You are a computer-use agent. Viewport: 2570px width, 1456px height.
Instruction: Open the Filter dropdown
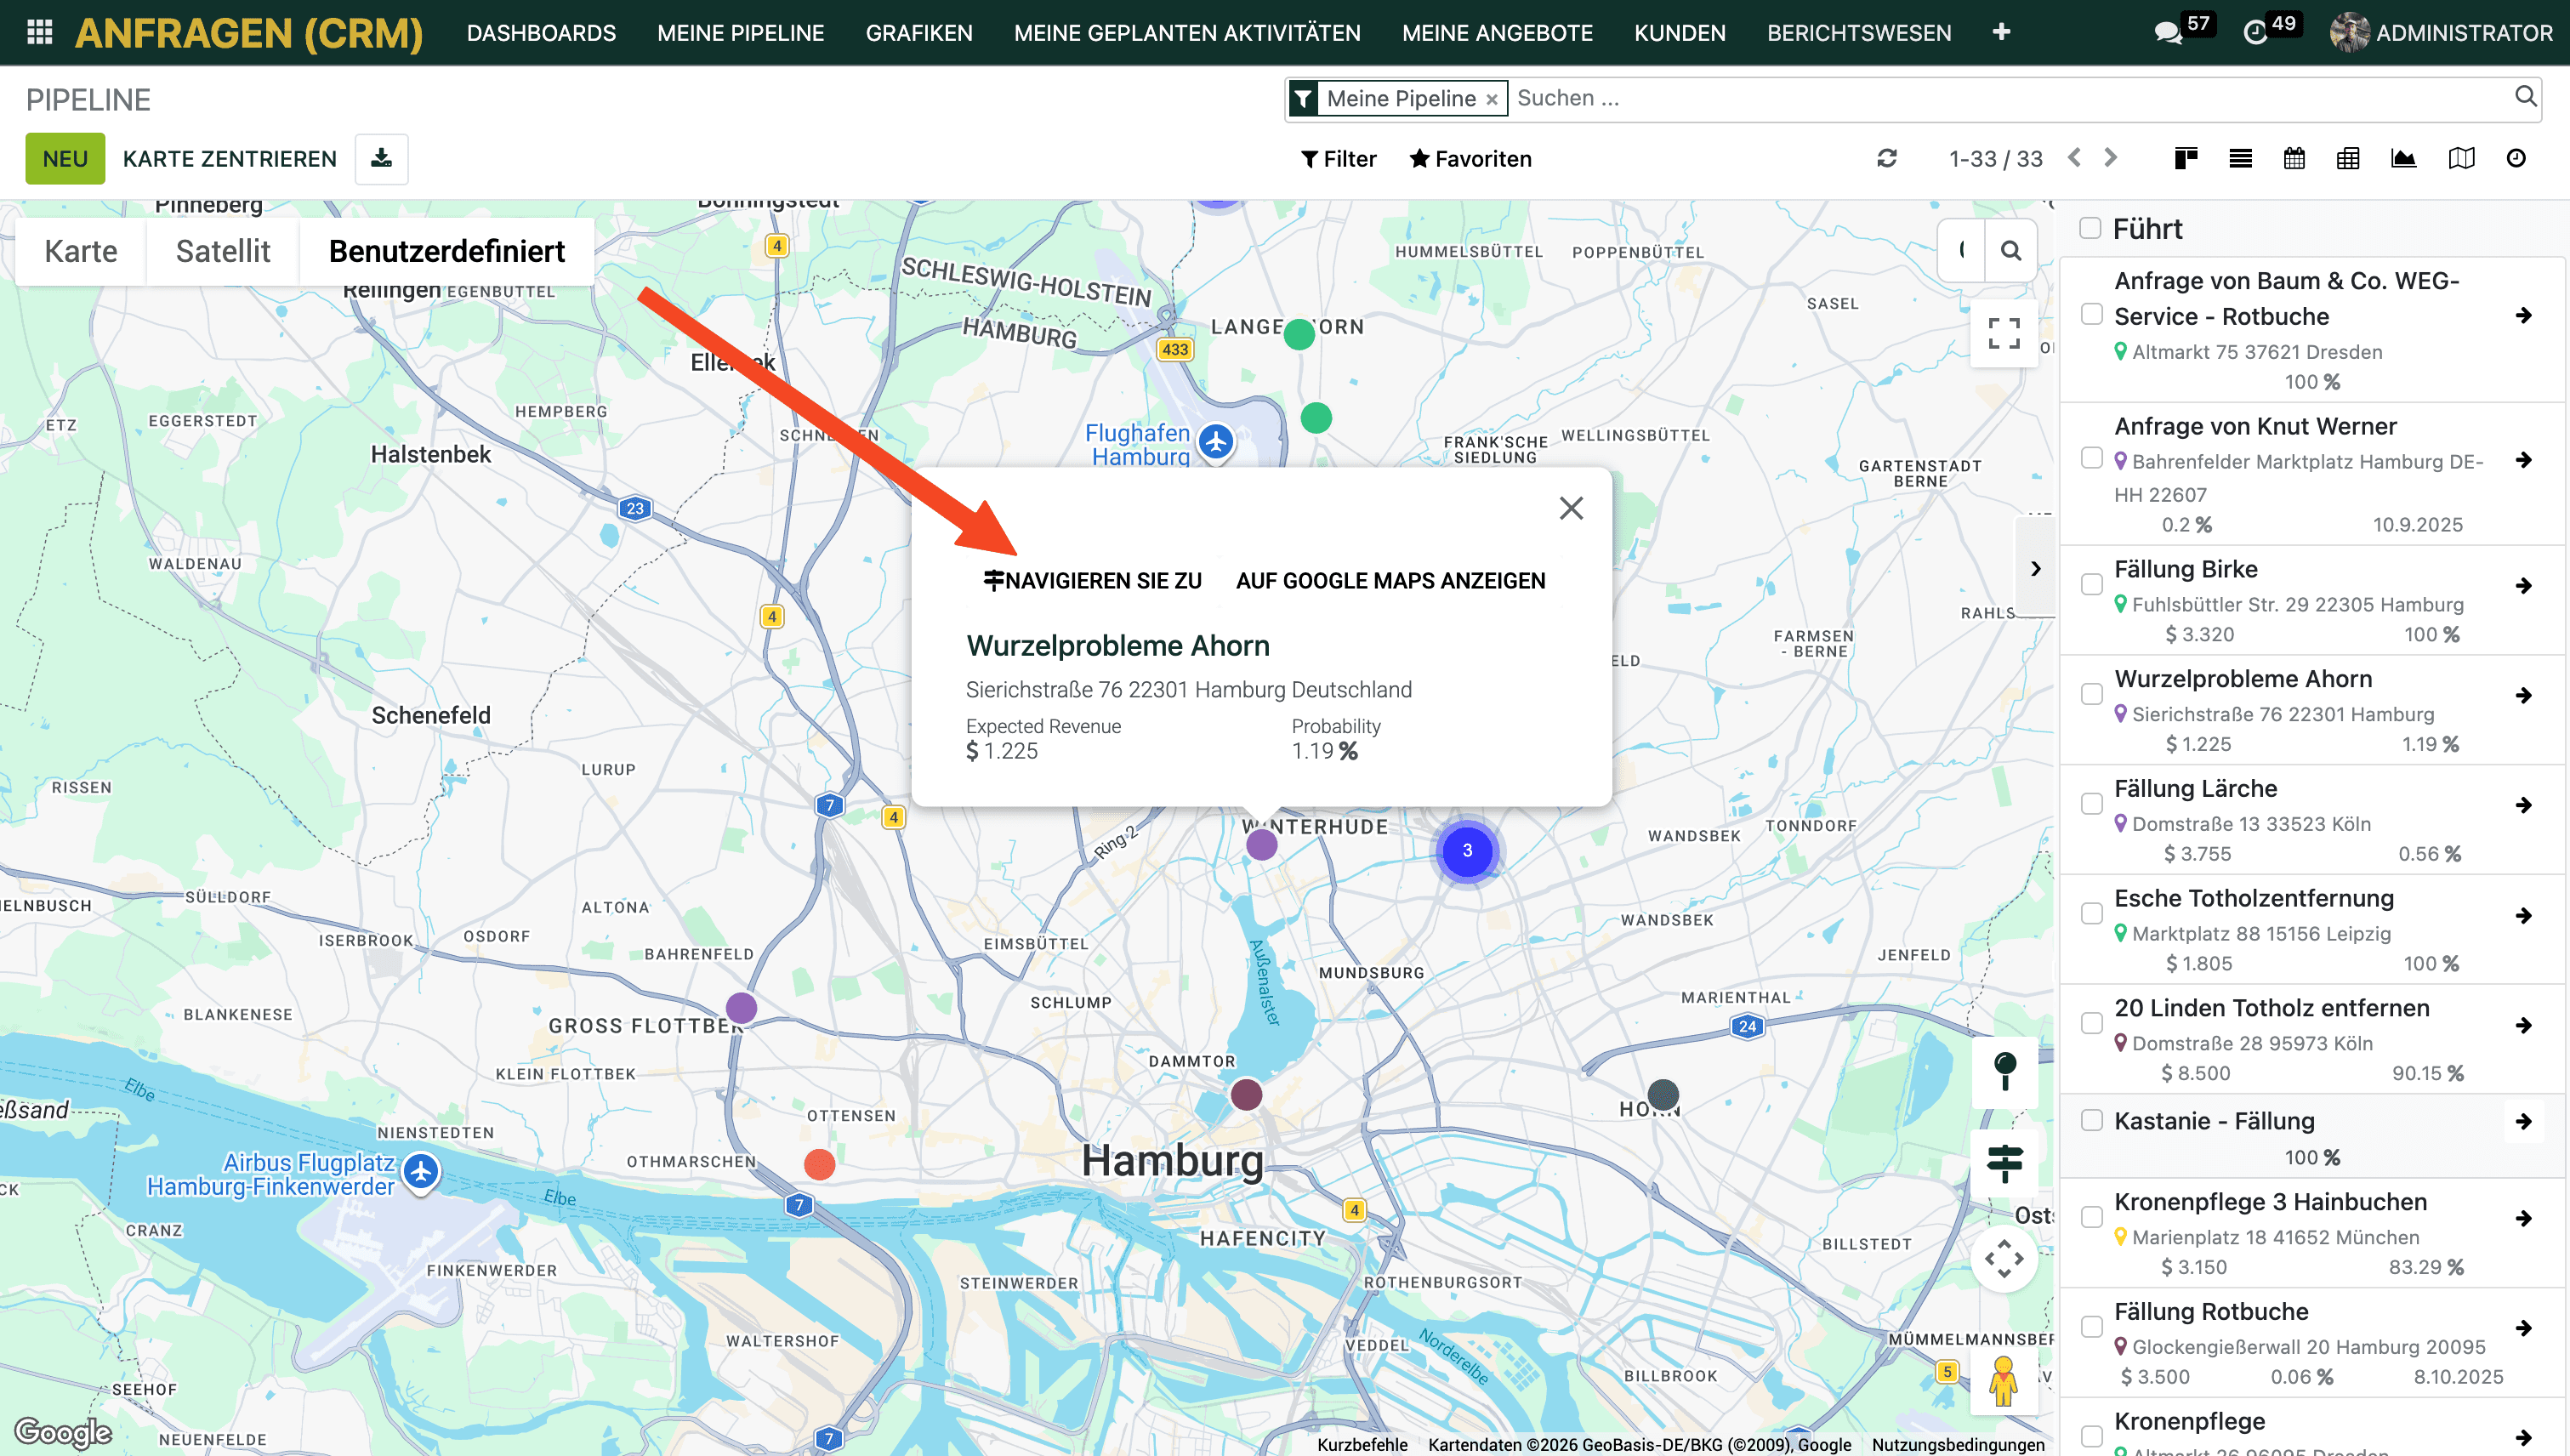[x=1338, y=158]
